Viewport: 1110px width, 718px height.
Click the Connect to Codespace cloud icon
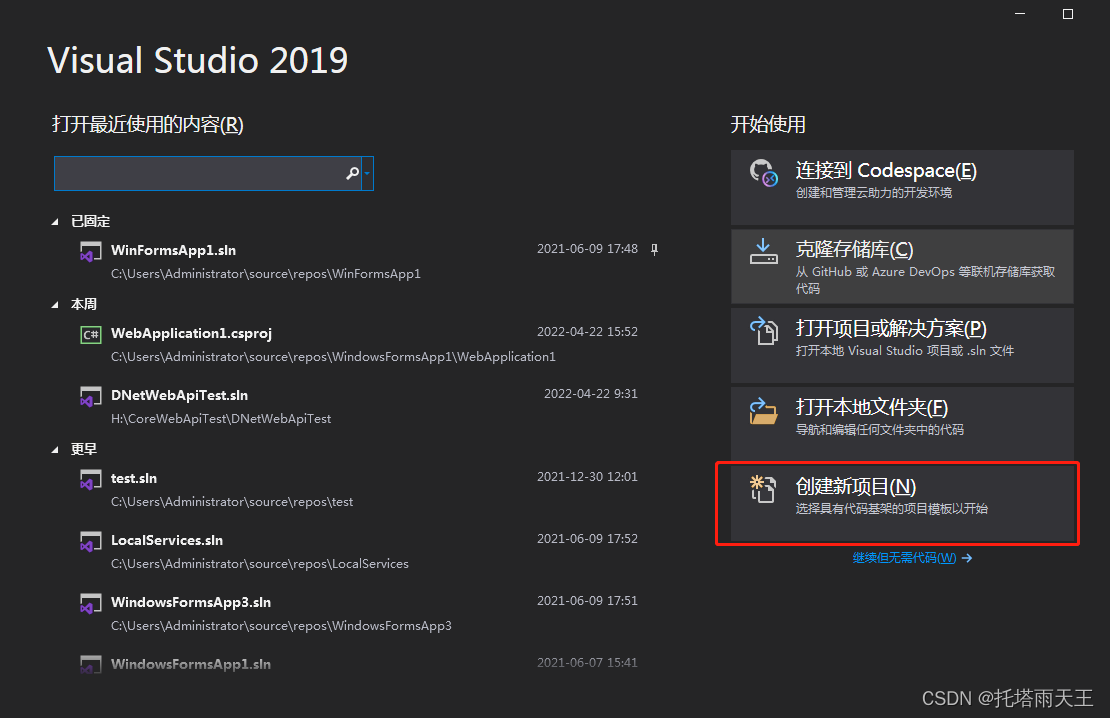click(x=764, y=173)
